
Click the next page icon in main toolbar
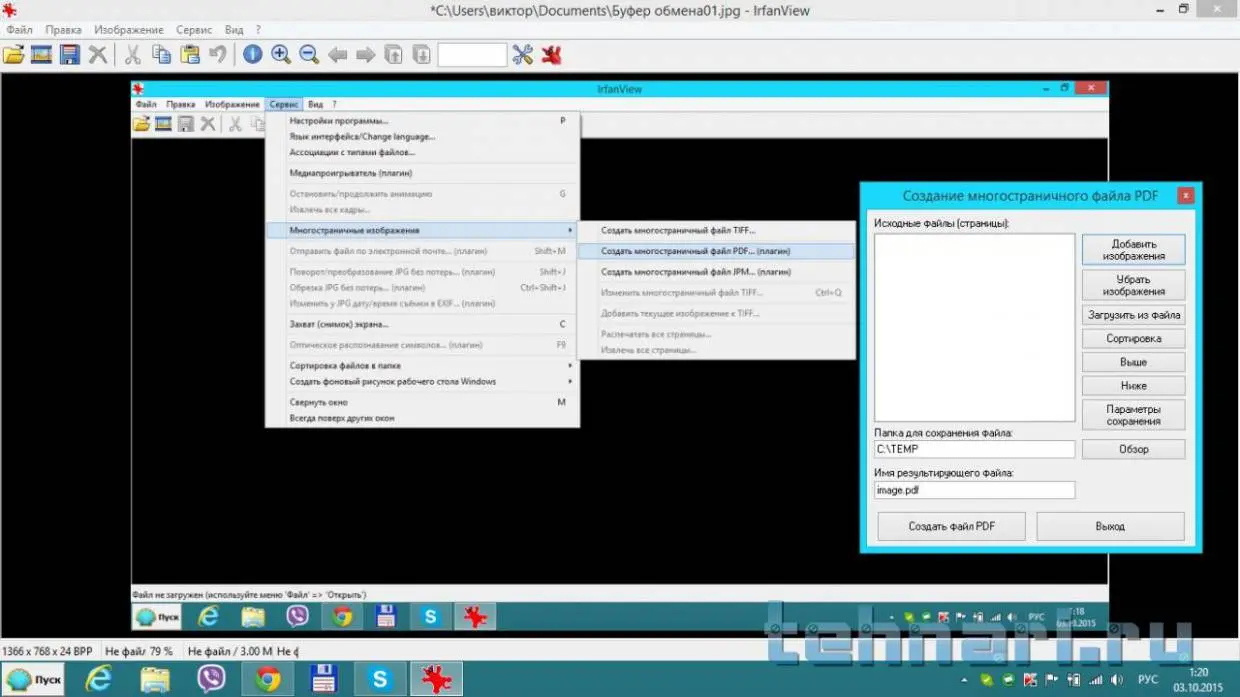[x=422, y=54]
